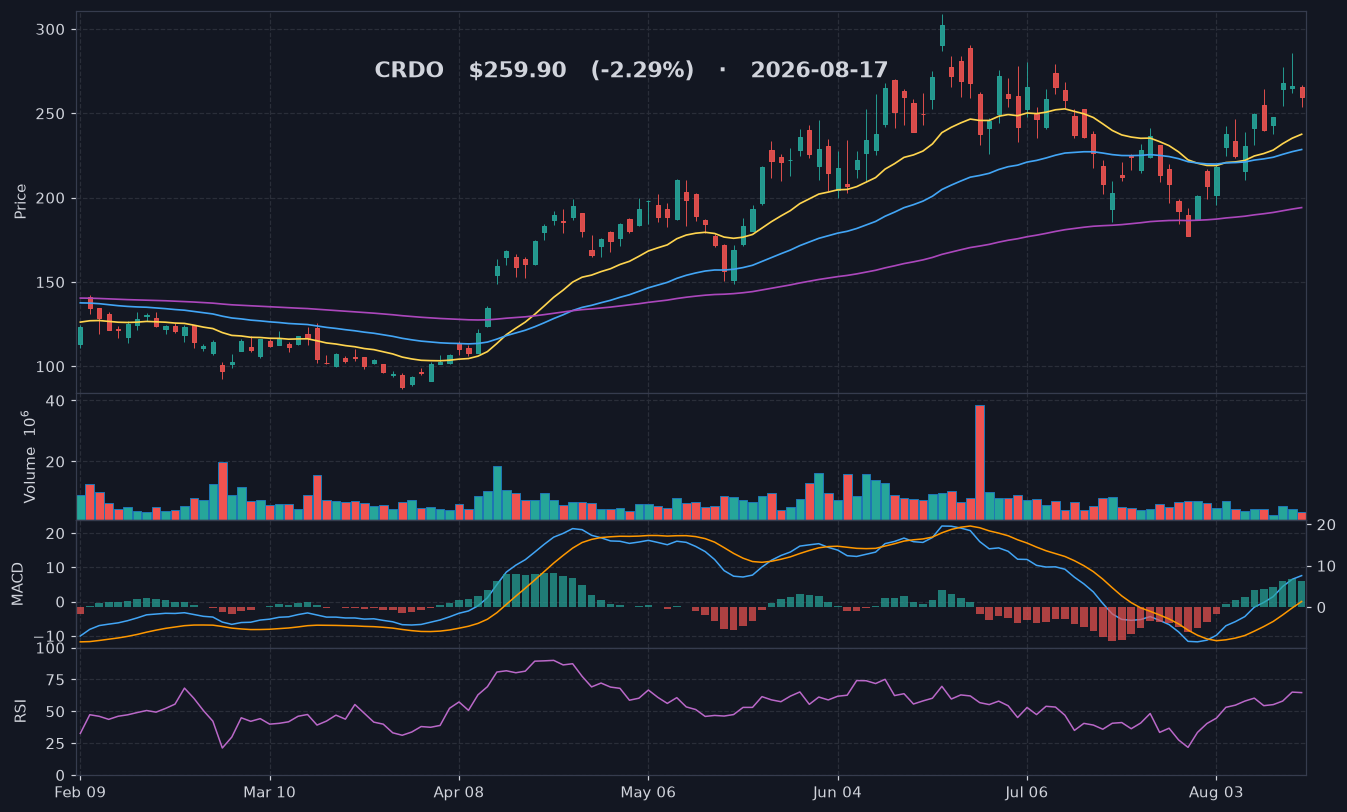The image size is (1347, 812).
Task: Click the Price axis label
Action: tap(21, 201)
